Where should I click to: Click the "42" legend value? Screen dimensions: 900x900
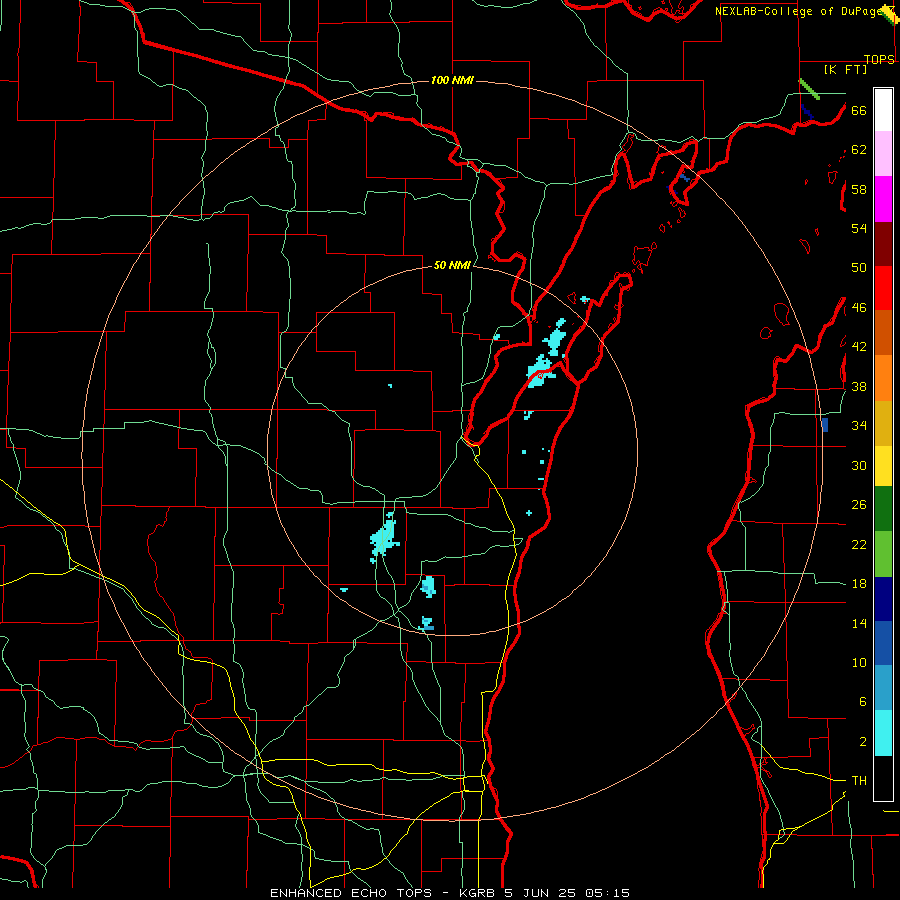pos(859,347)
